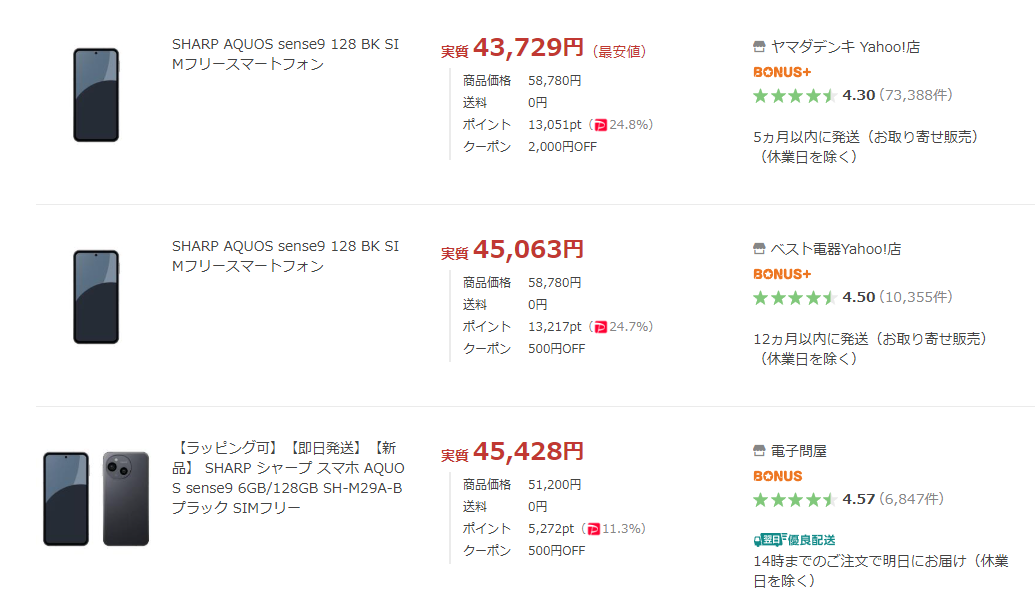Click the BONUS badge under 電子問屋

click(x=777, y=476)
